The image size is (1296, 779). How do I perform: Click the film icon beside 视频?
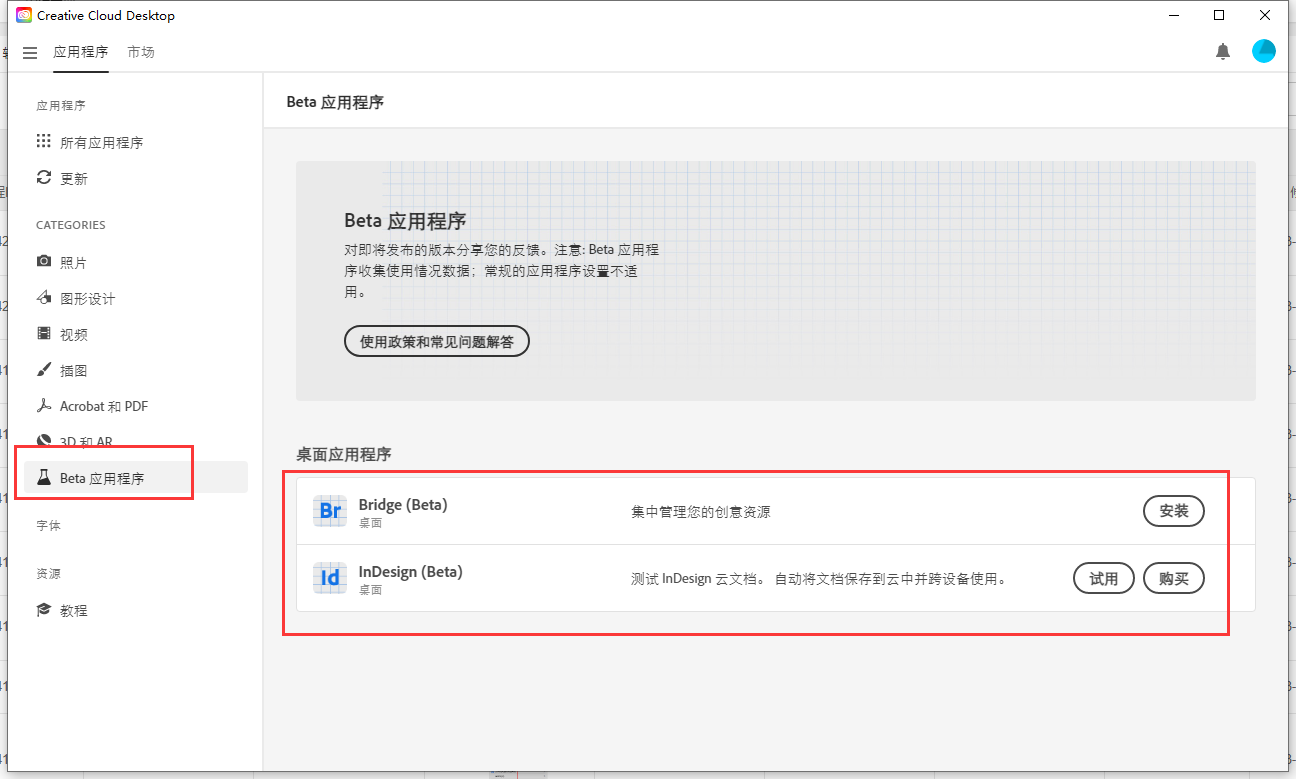point(44,334)
